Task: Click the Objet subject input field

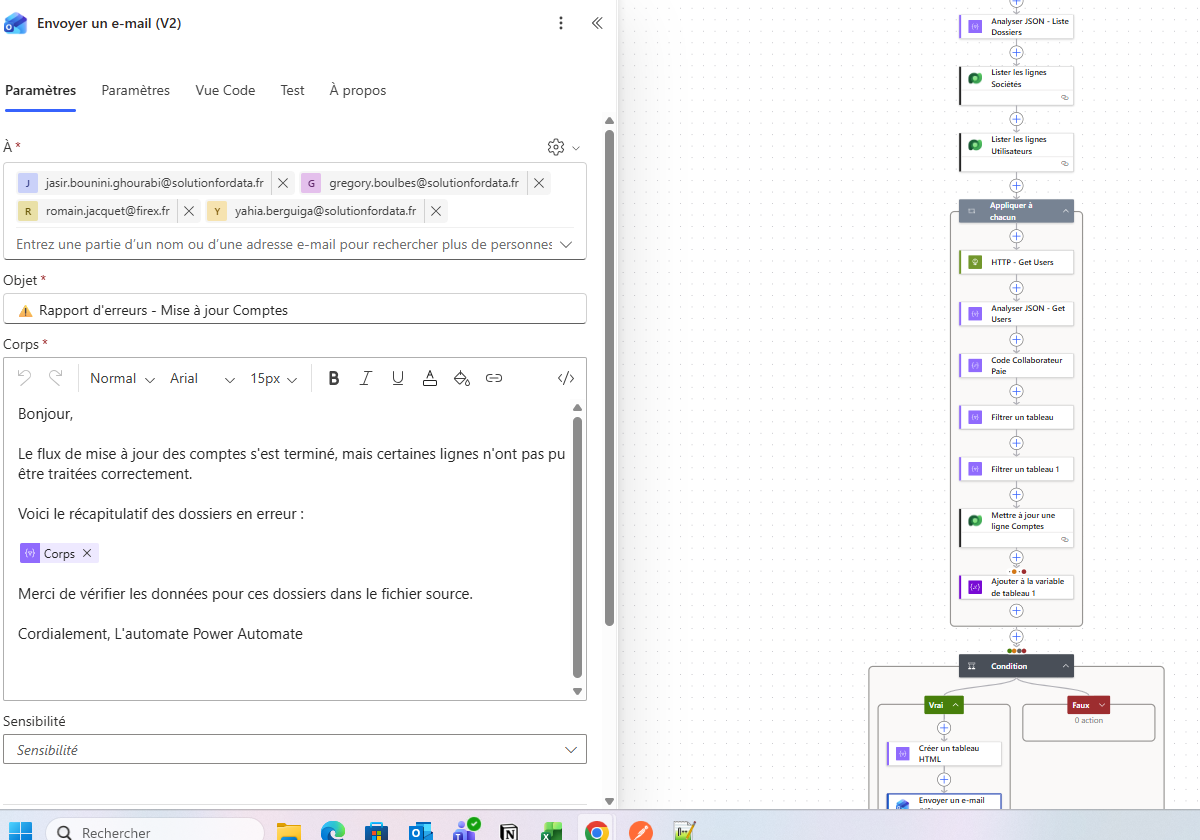Action: (295, 310)
